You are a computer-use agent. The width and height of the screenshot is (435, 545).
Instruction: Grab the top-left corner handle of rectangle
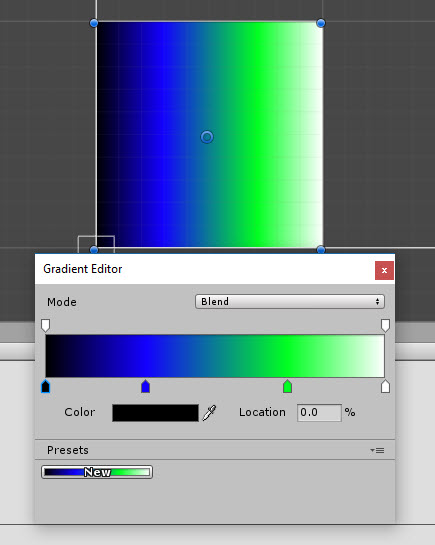94,23
